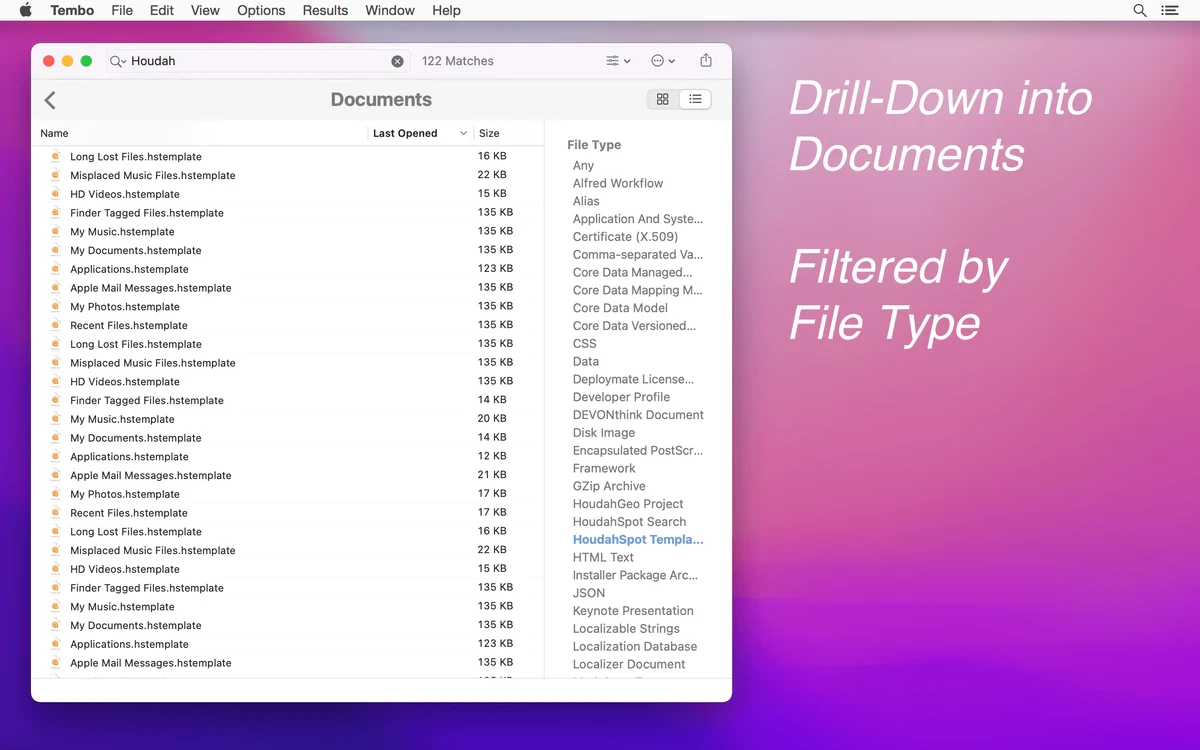Click the Spotlight search icon in menu bar
Screen dimensions: 1200x750
1139,10
